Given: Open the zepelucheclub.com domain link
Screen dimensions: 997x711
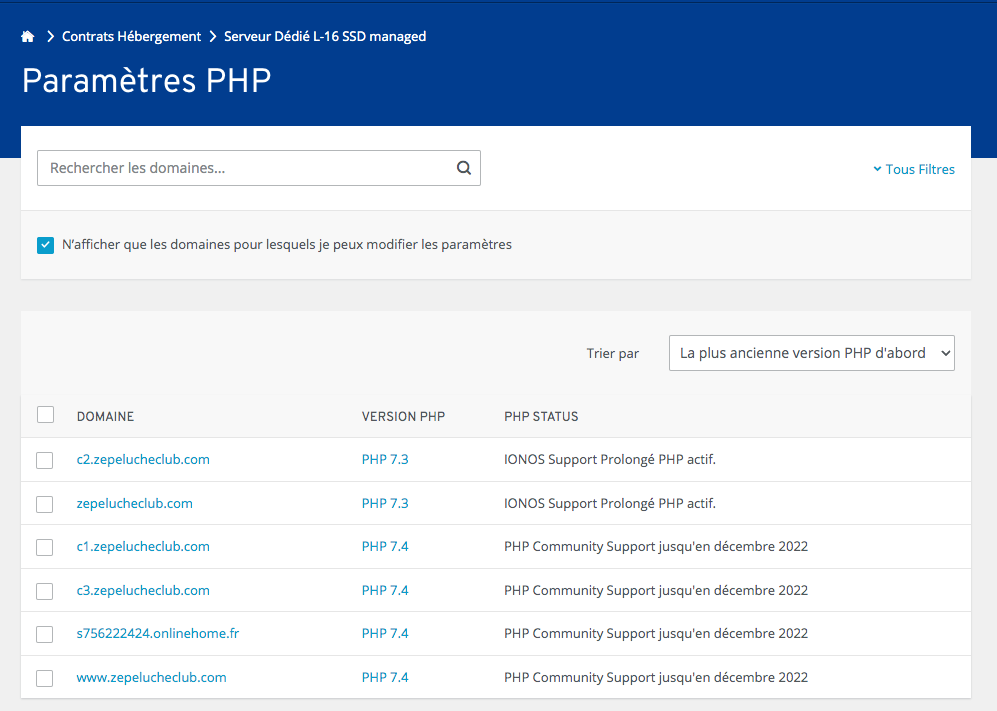Looking at the screenshot, I should [x=134, y=503].
